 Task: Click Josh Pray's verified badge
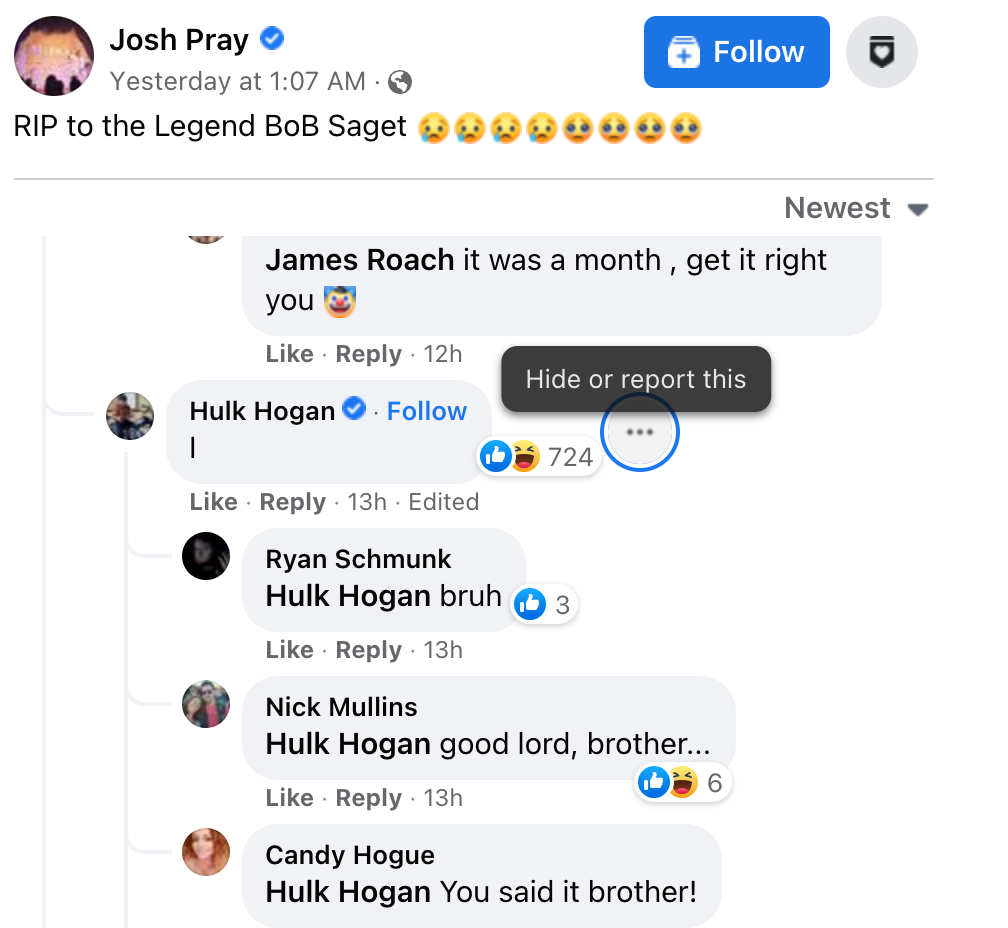pyautogui.click(x=272, y=39)
